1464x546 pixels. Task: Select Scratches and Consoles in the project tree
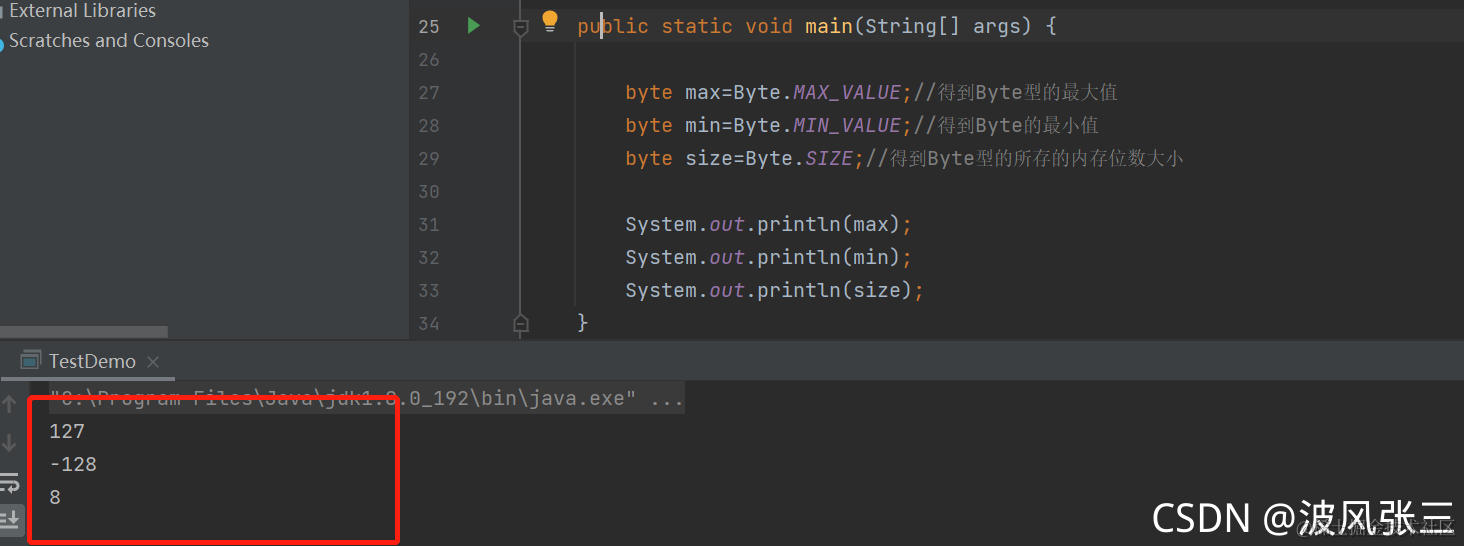[109, 41]
